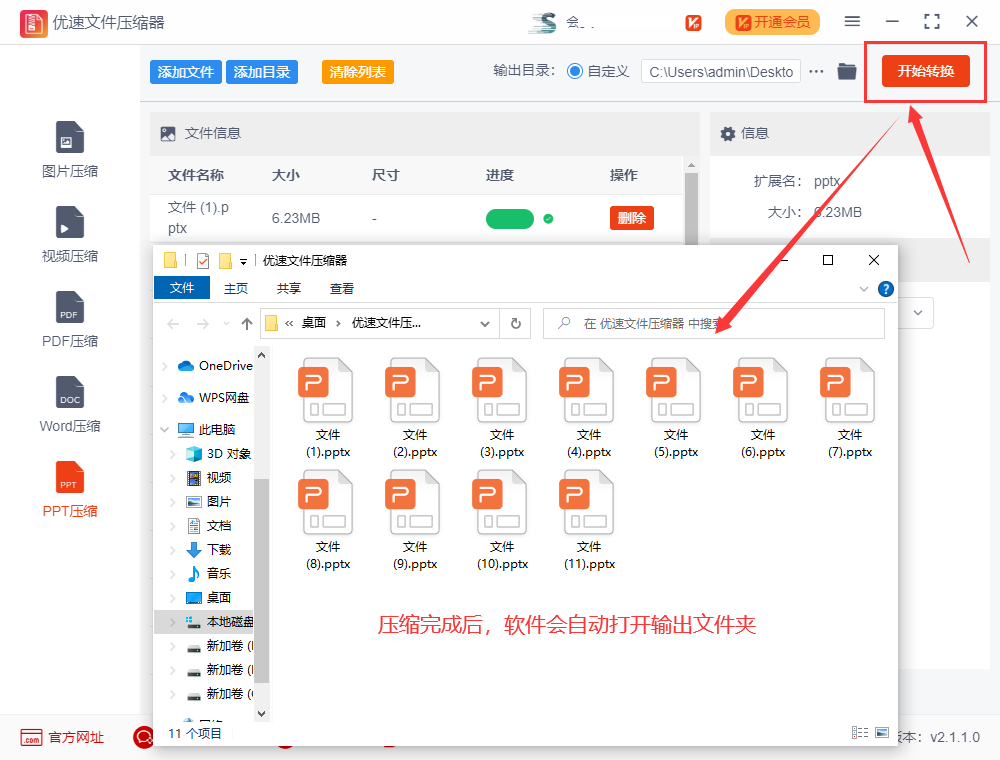Viewport: 1000px width, 760px height.
Task: Toggle properties checkmark in explorer quick access
Action: [203, 260]
